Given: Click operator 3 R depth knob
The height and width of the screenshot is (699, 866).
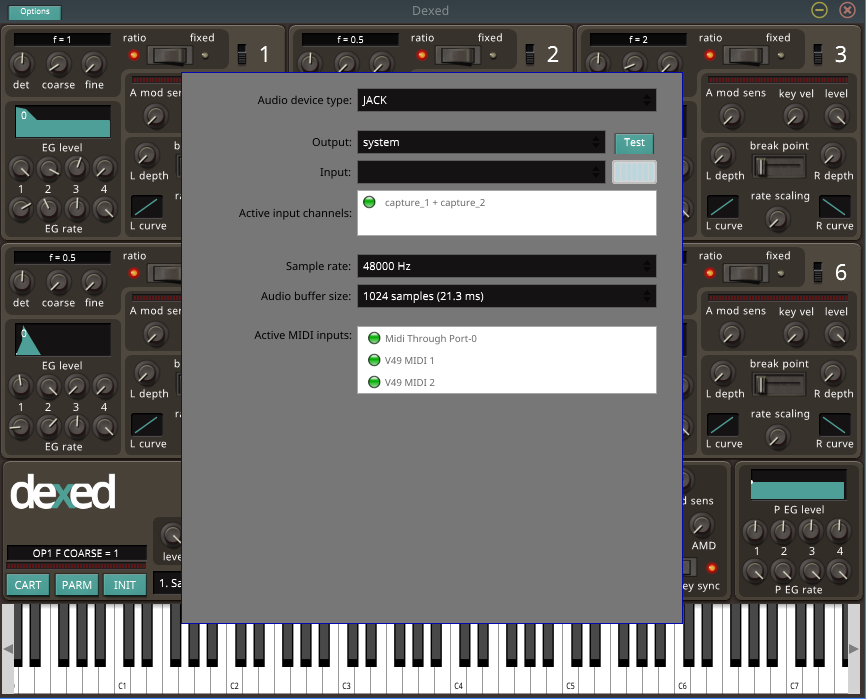Looking at the screenshot, I should click(832, 155).
